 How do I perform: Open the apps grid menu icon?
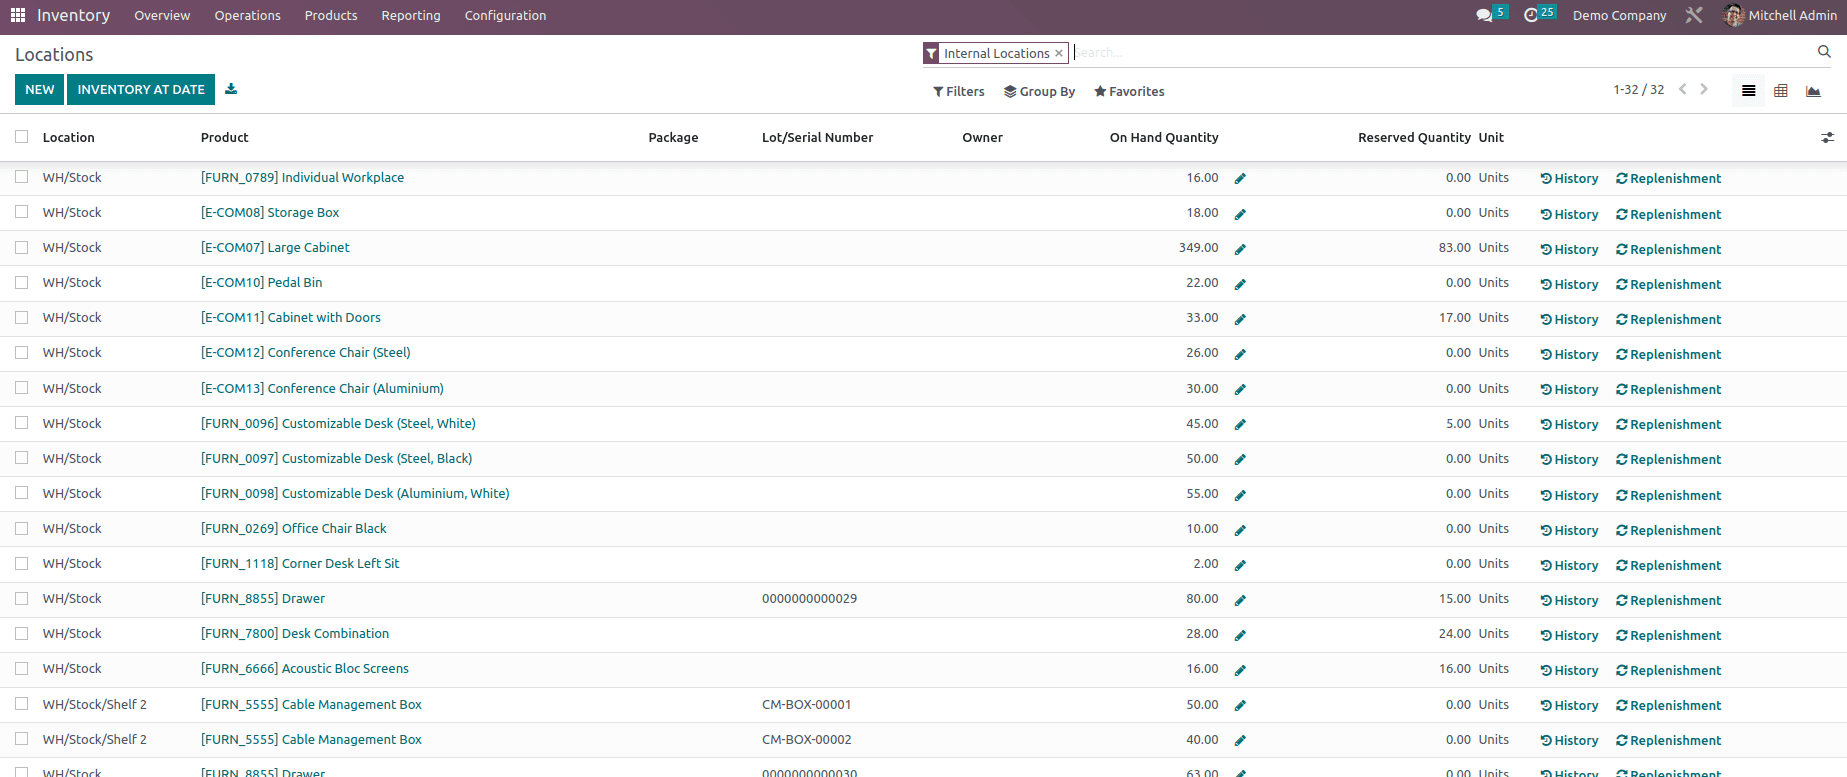[x=18, y=15]
